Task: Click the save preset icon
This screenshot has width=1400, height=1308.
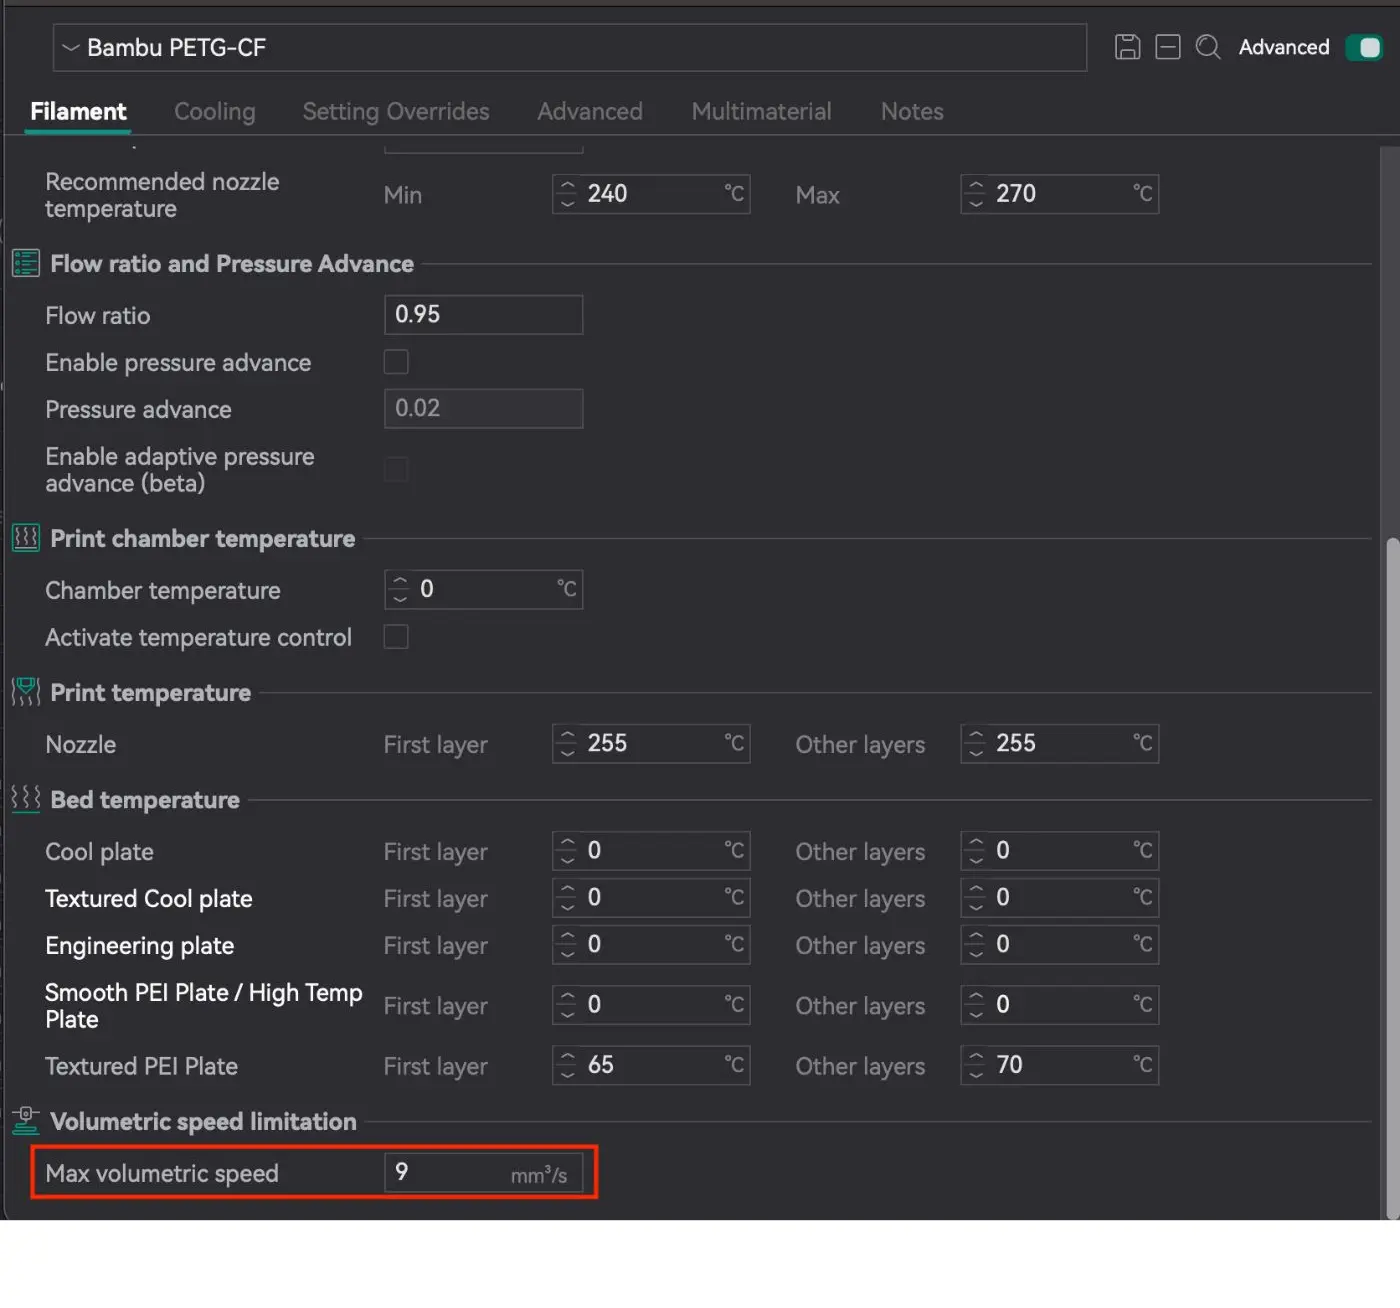Action: 1127,47
